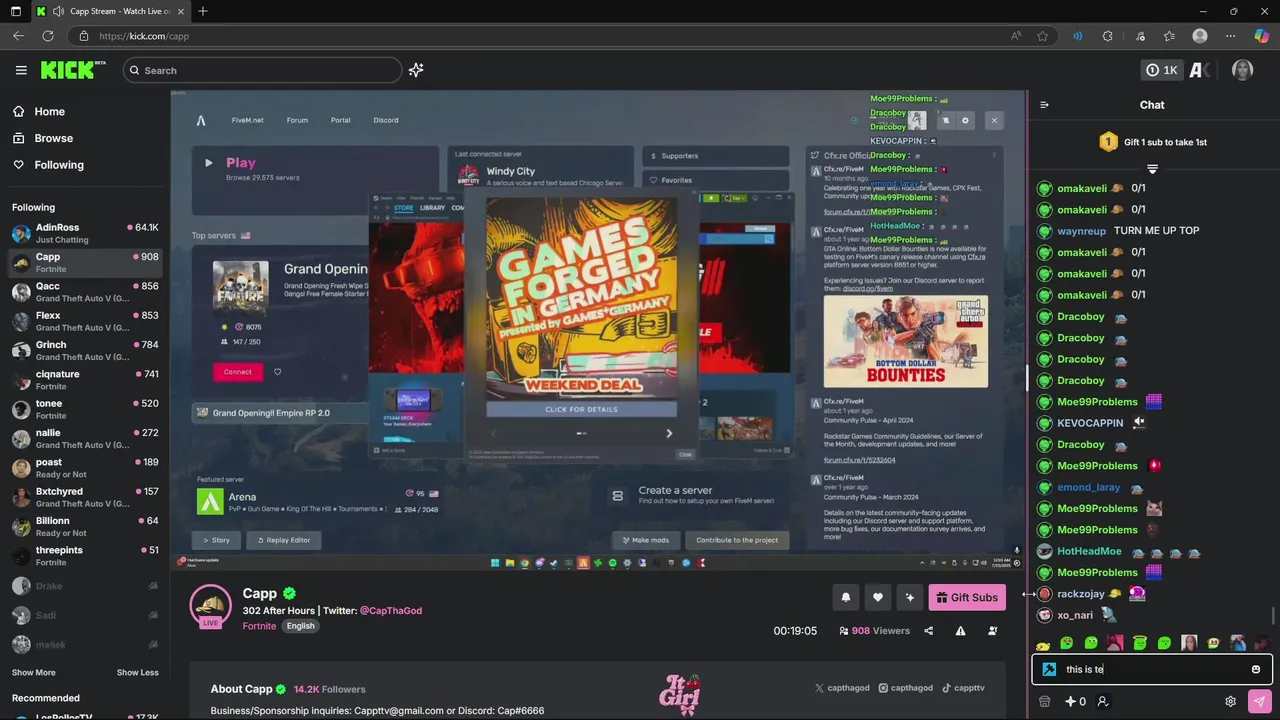Open chat identity user icon
Viewport: 1280px width, 720px height.
[1103, 702]
